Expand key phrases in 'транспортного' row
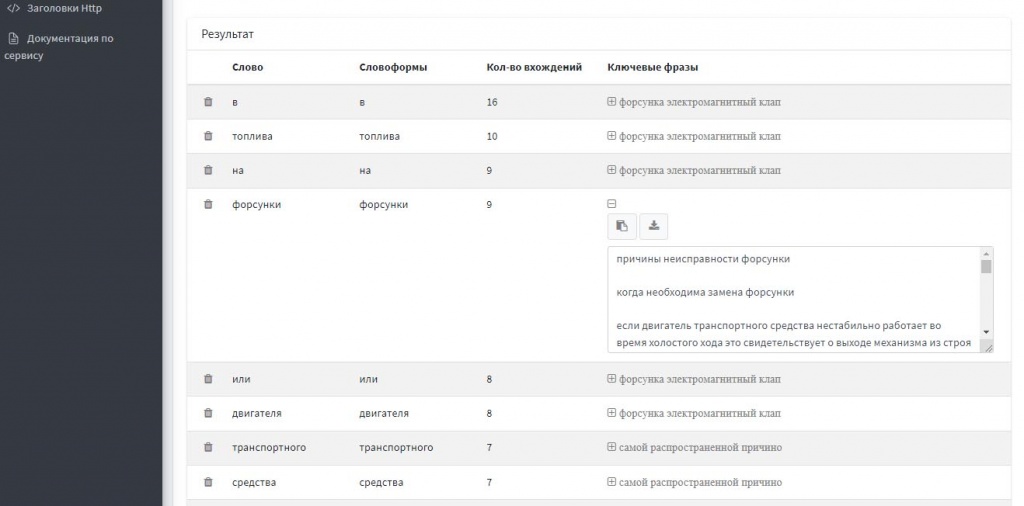The width and height of the screenshot is (1024, 506). pyautogui.click(x=612, y=447)
